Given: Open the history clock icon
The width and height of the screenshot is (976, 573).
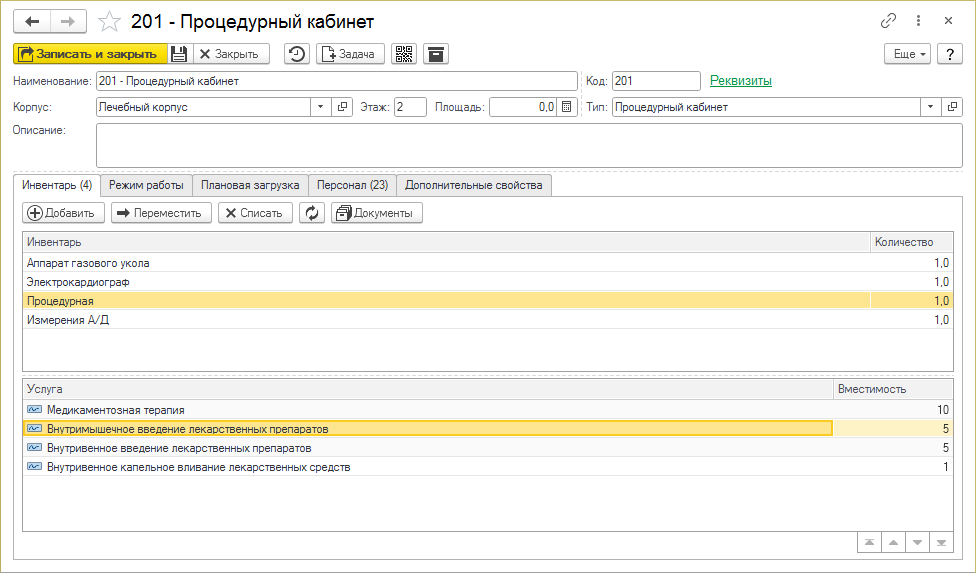Looking at the screenshot, I should 297,54.
